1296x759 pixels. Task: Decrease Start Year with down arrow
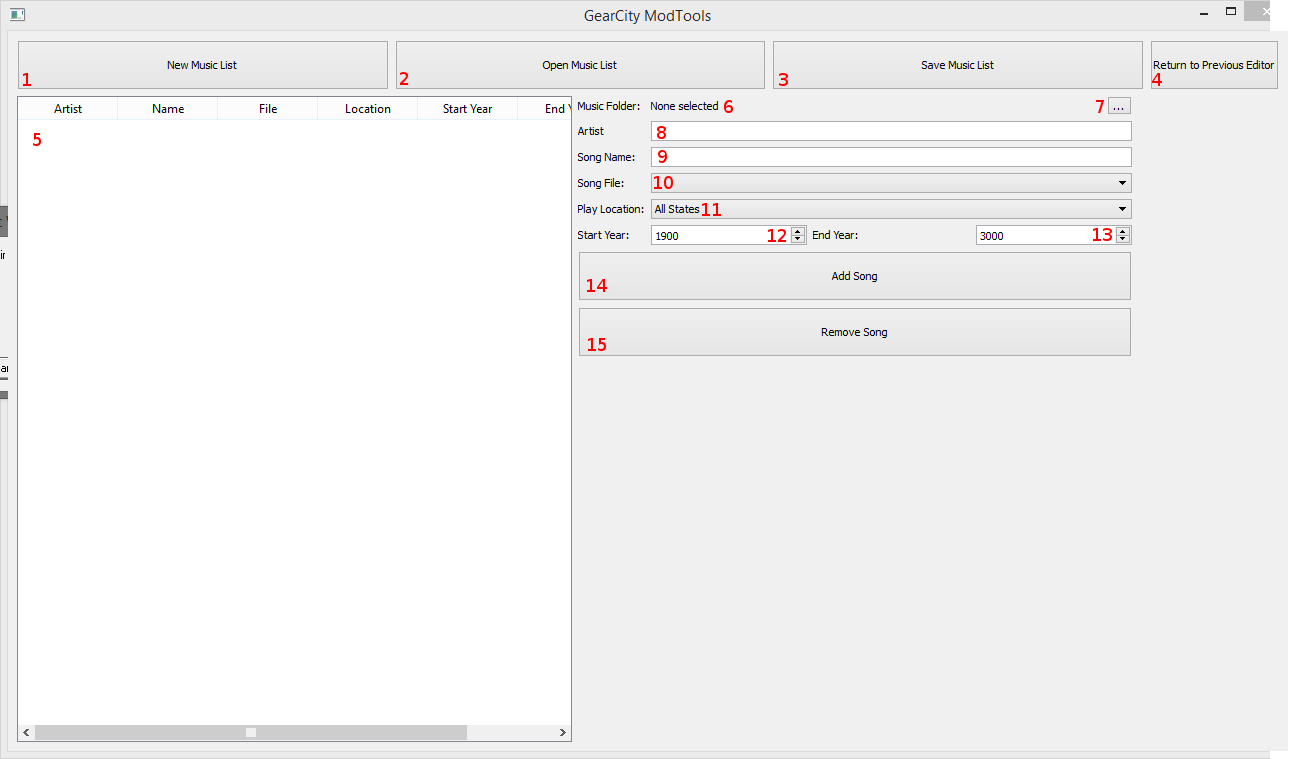pyautogui.click(x=798, y=240)
